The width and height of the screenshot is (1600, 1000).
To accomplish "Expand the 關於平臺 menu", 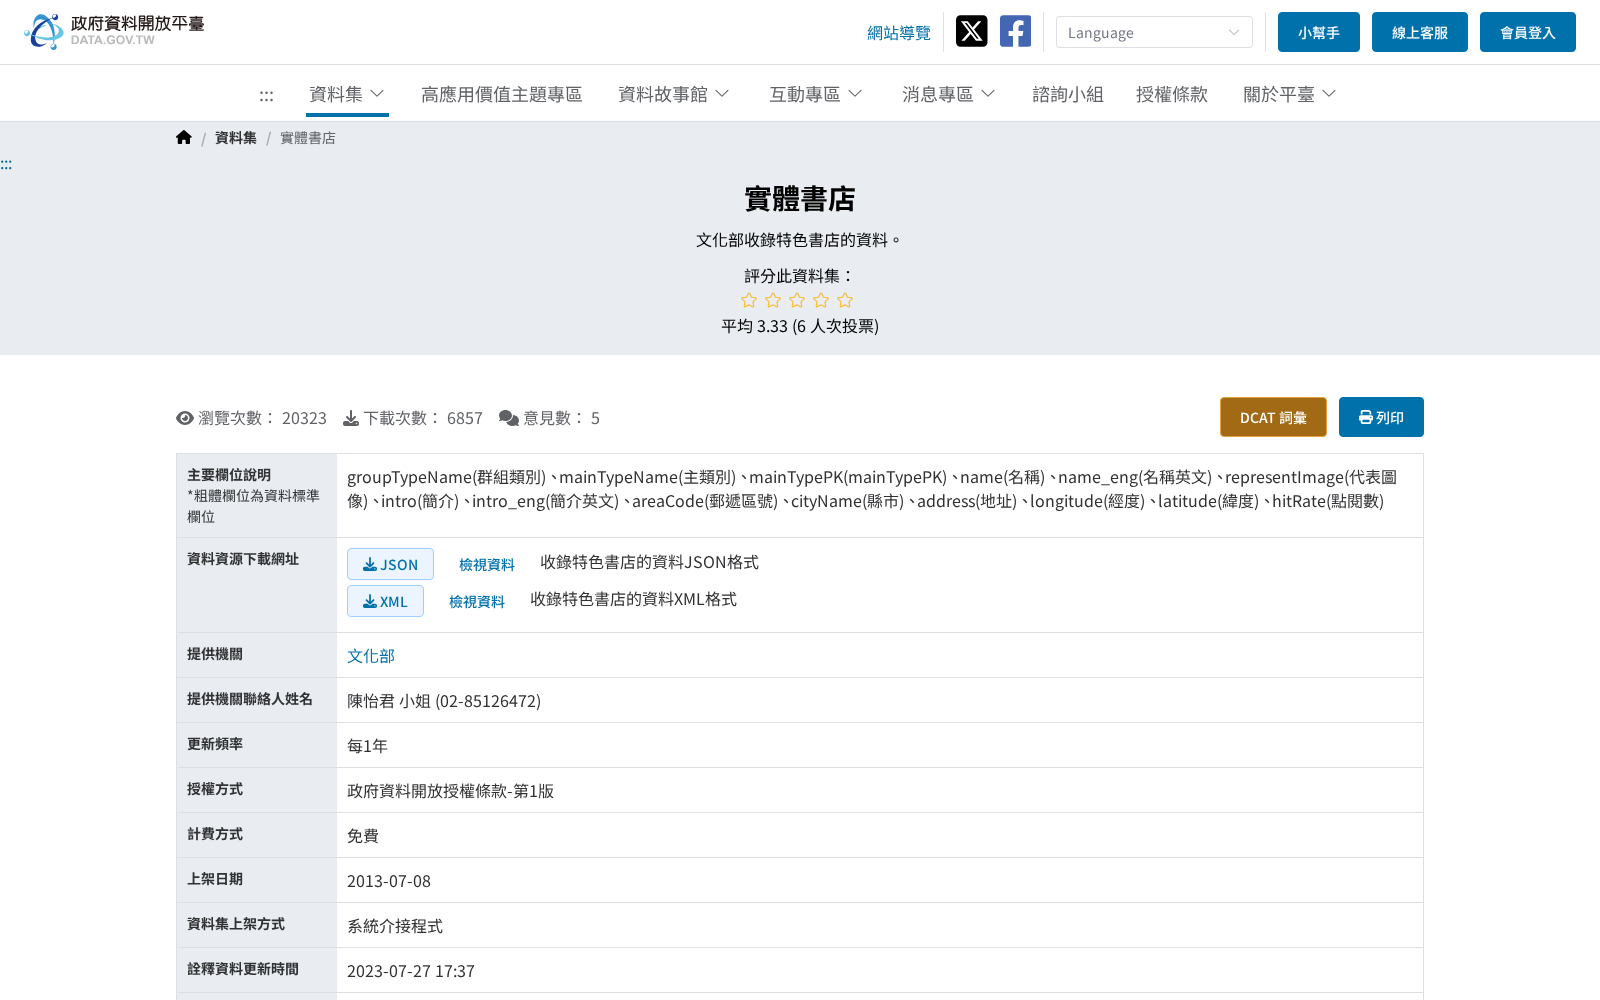I will click(x=1290, y=94).
